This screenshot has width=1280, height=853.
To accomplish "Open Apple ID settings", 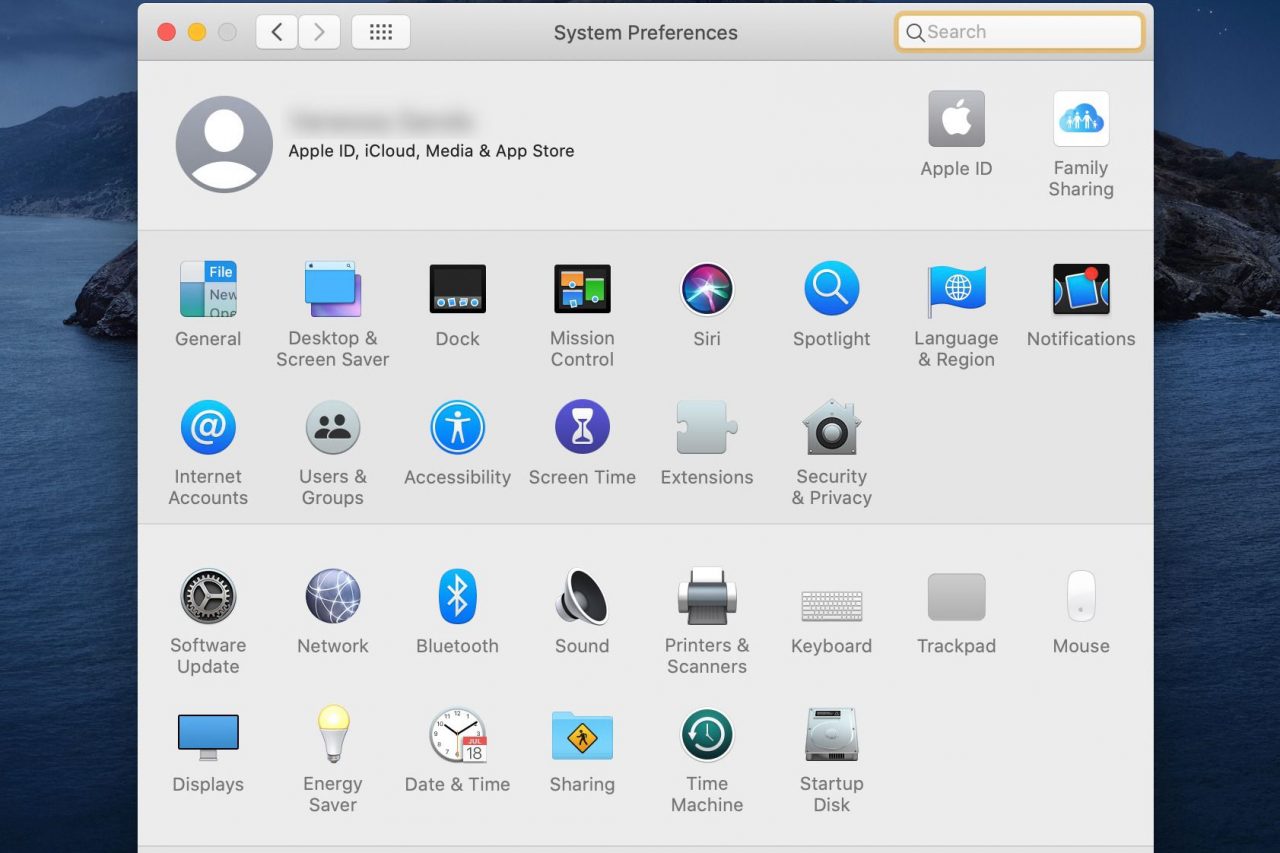I will point(956,118).
